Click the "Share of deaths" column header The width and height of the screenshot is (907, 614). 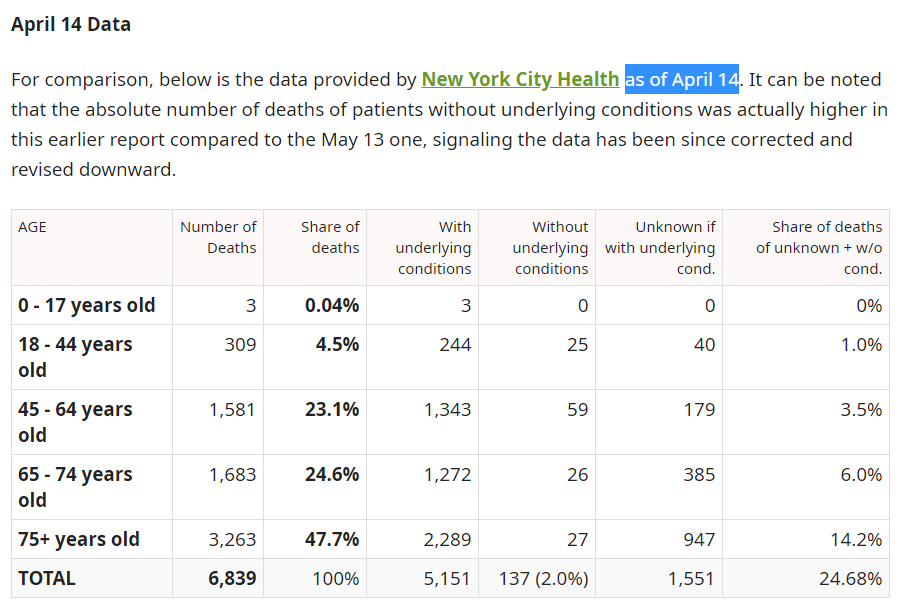pyautogui.click(x=330, y=237)
